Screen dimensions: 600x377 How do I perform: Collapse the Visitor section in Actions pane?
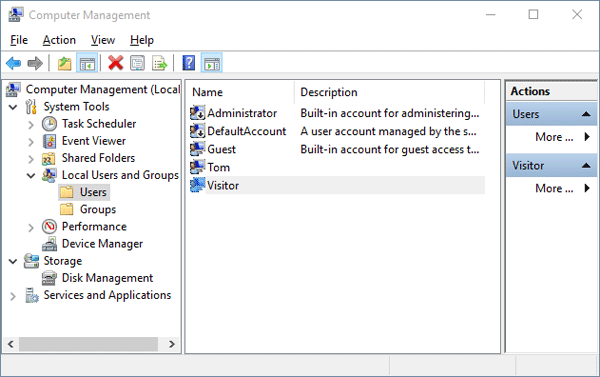coord(586,165)
